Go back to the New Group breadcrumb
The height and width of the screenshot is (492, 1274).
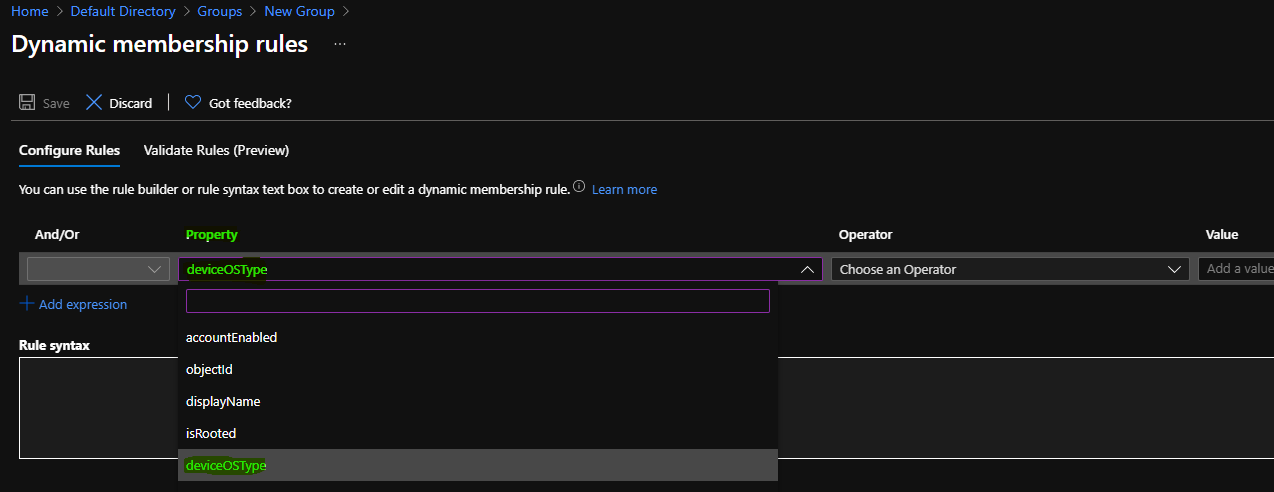[300, 12]
